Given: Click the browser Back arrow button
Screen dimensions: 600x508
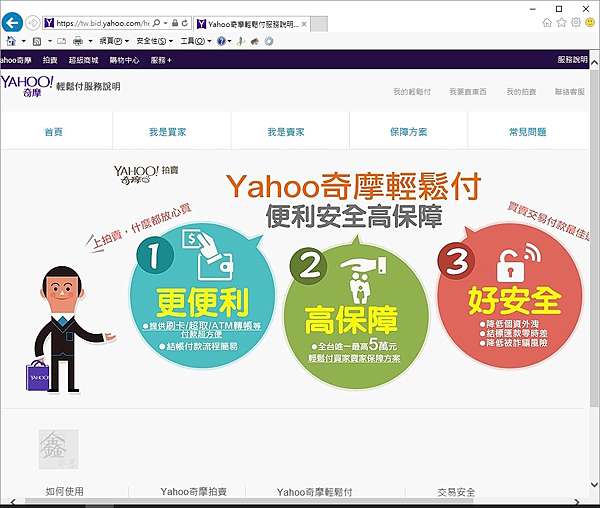Looking at the screenshot, I should [12, 23].
